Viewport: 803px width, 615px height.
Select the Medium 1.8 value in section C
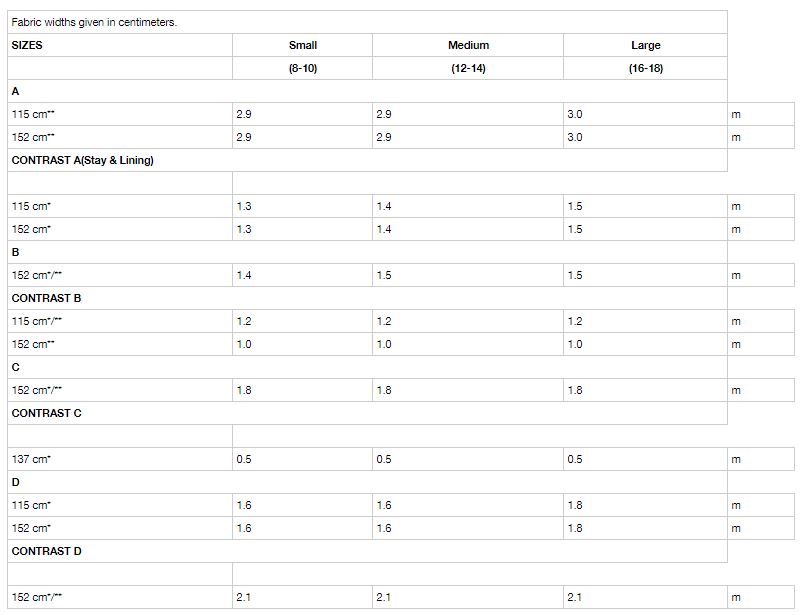[x=384, y=390]
